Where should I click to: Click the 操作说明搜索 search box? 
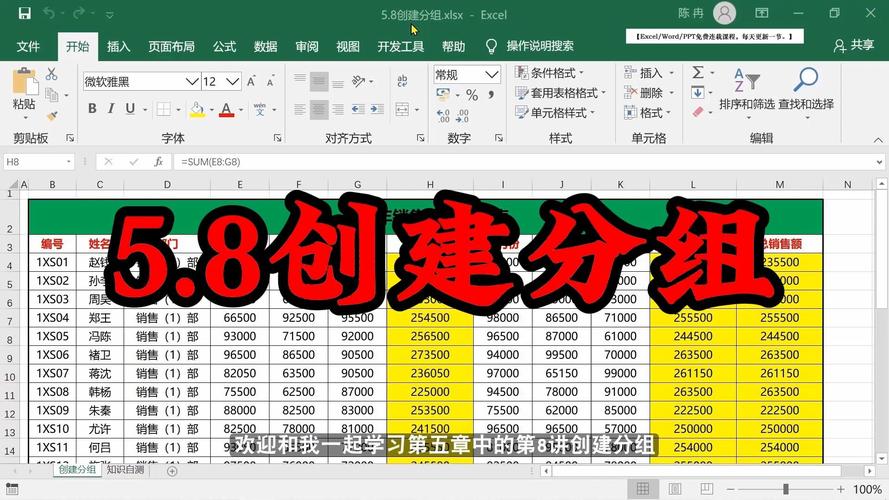click(x=540, y=46)
